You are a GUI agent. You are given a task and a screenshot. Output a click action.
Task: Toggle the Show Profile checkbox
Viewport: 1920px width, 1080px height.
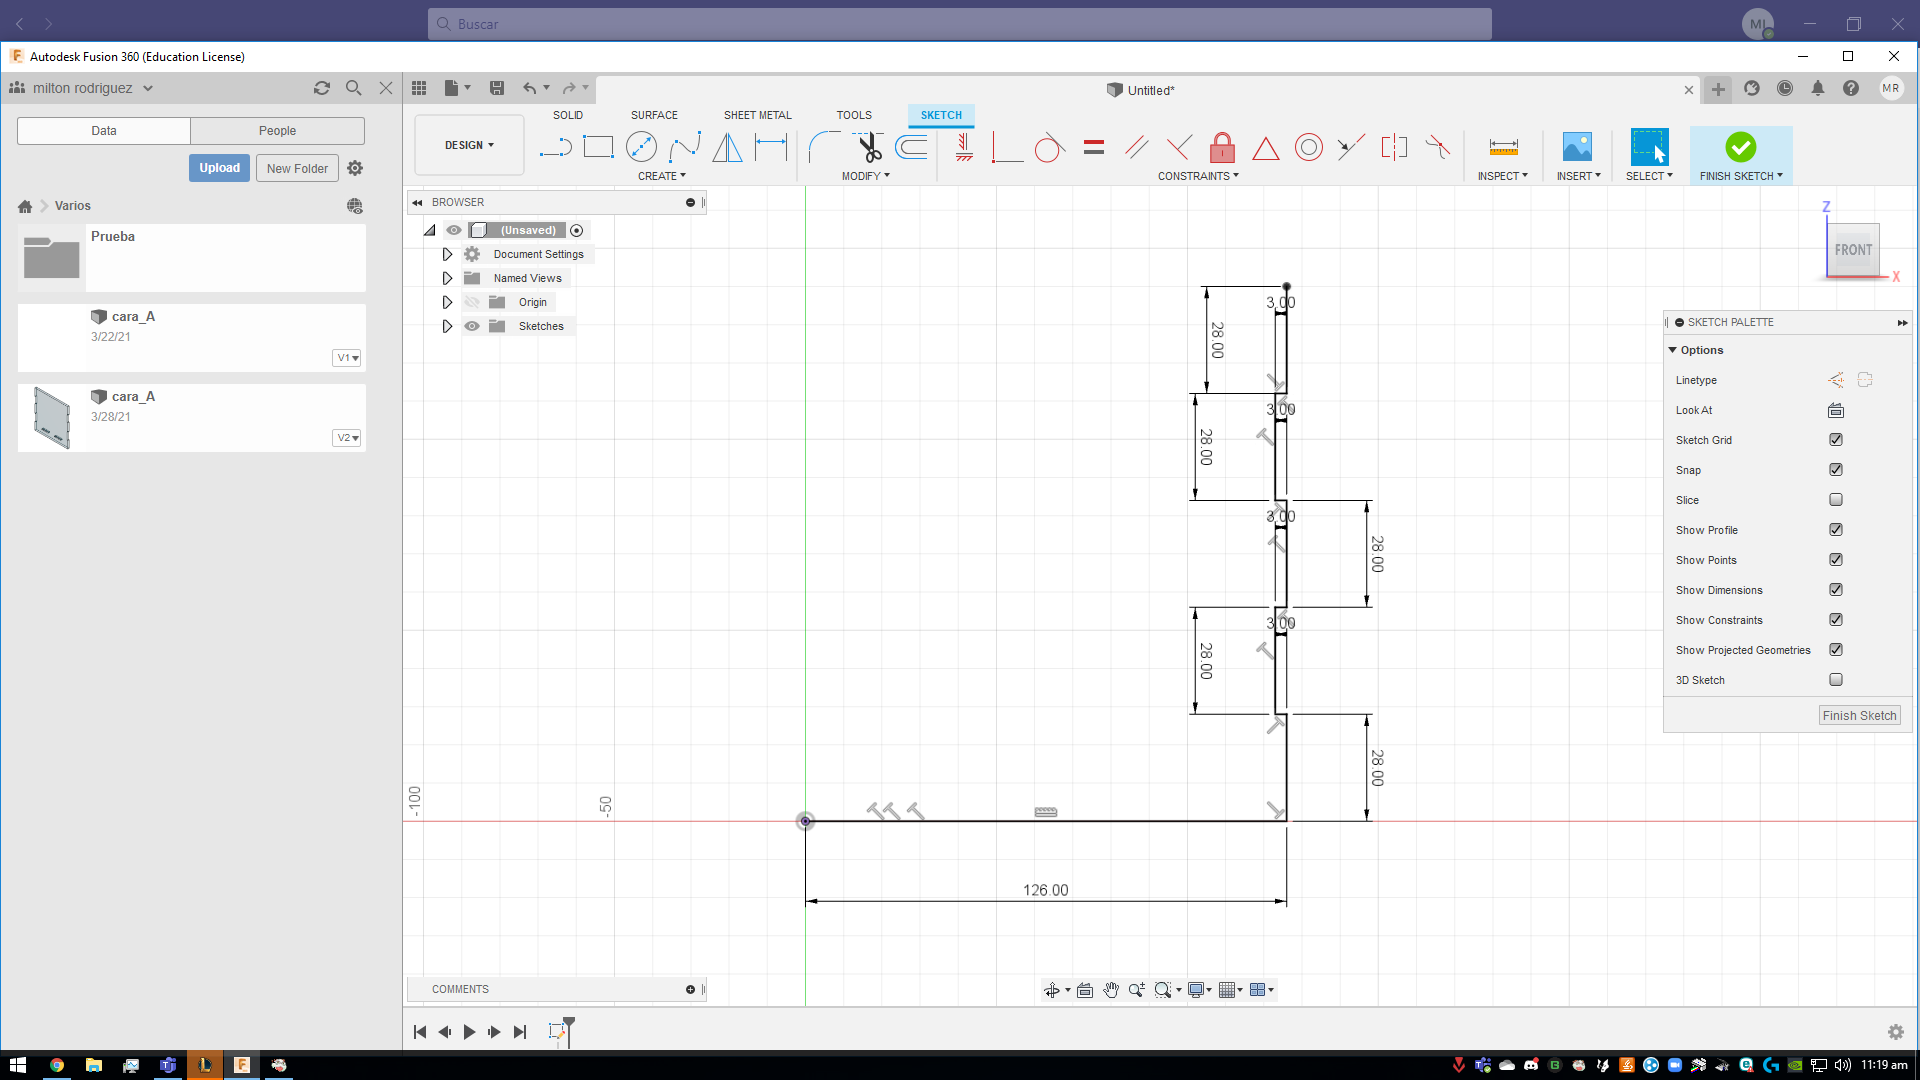coord(1836,530)
